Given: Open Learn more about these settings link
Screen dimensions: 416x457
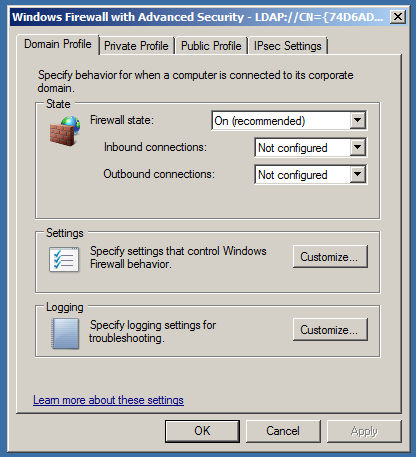Looking at the screenshot, I should click(108, 400).
